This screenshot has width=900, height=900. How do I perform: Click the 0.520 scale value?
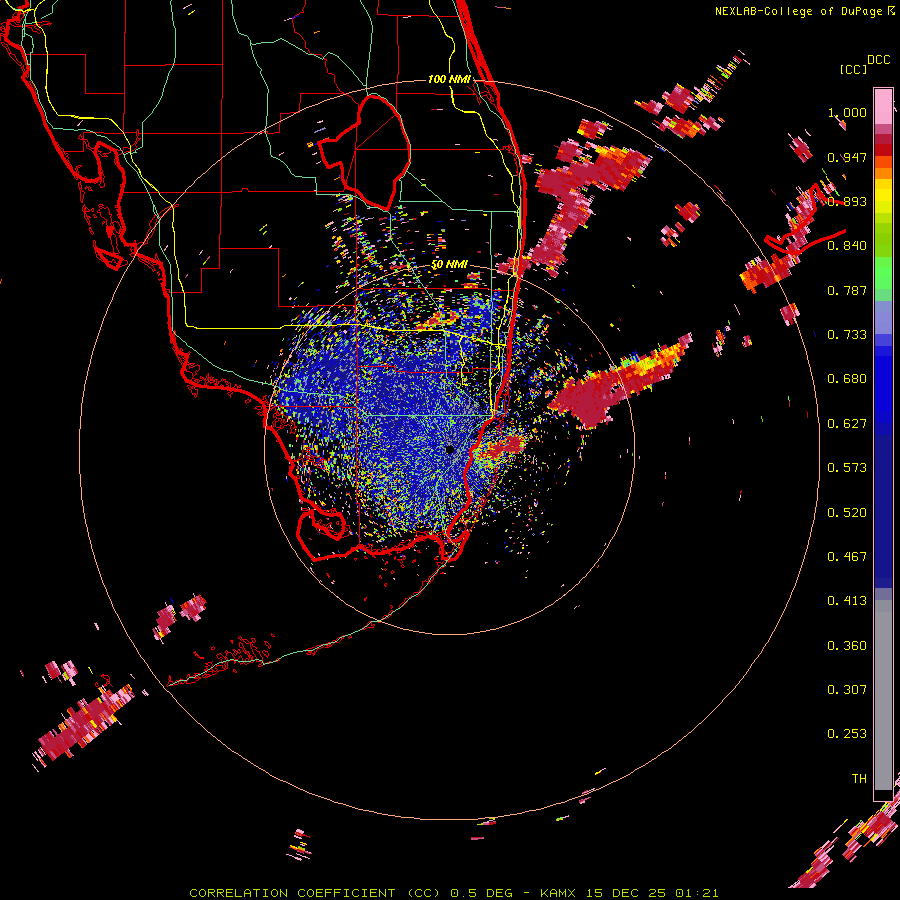pyautogui.click(x=847, y=513)
